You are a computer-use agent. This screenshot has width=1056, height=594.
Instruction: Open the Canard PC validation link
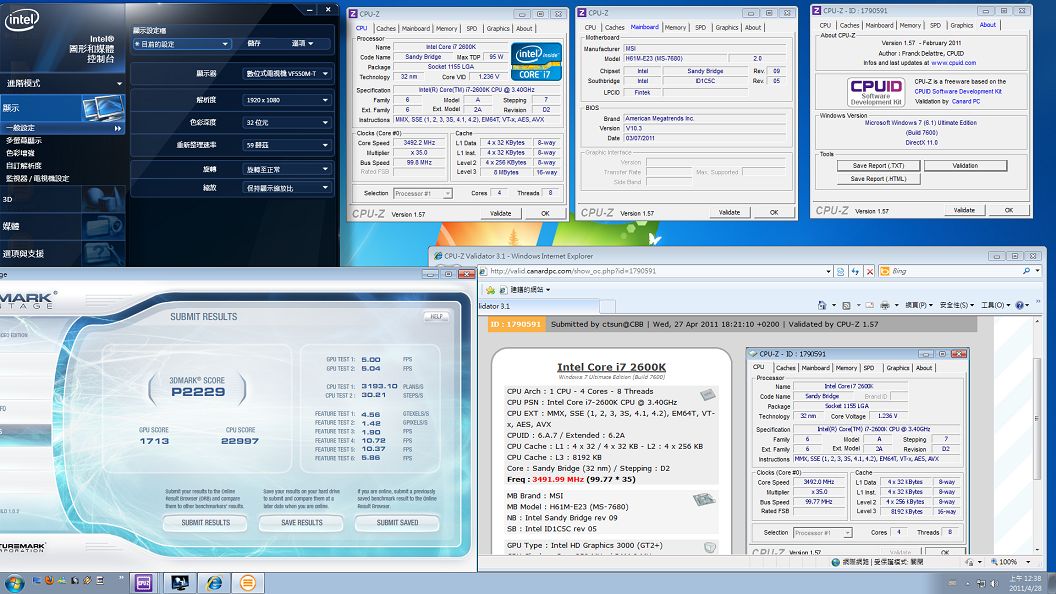(x=966, y=102)
